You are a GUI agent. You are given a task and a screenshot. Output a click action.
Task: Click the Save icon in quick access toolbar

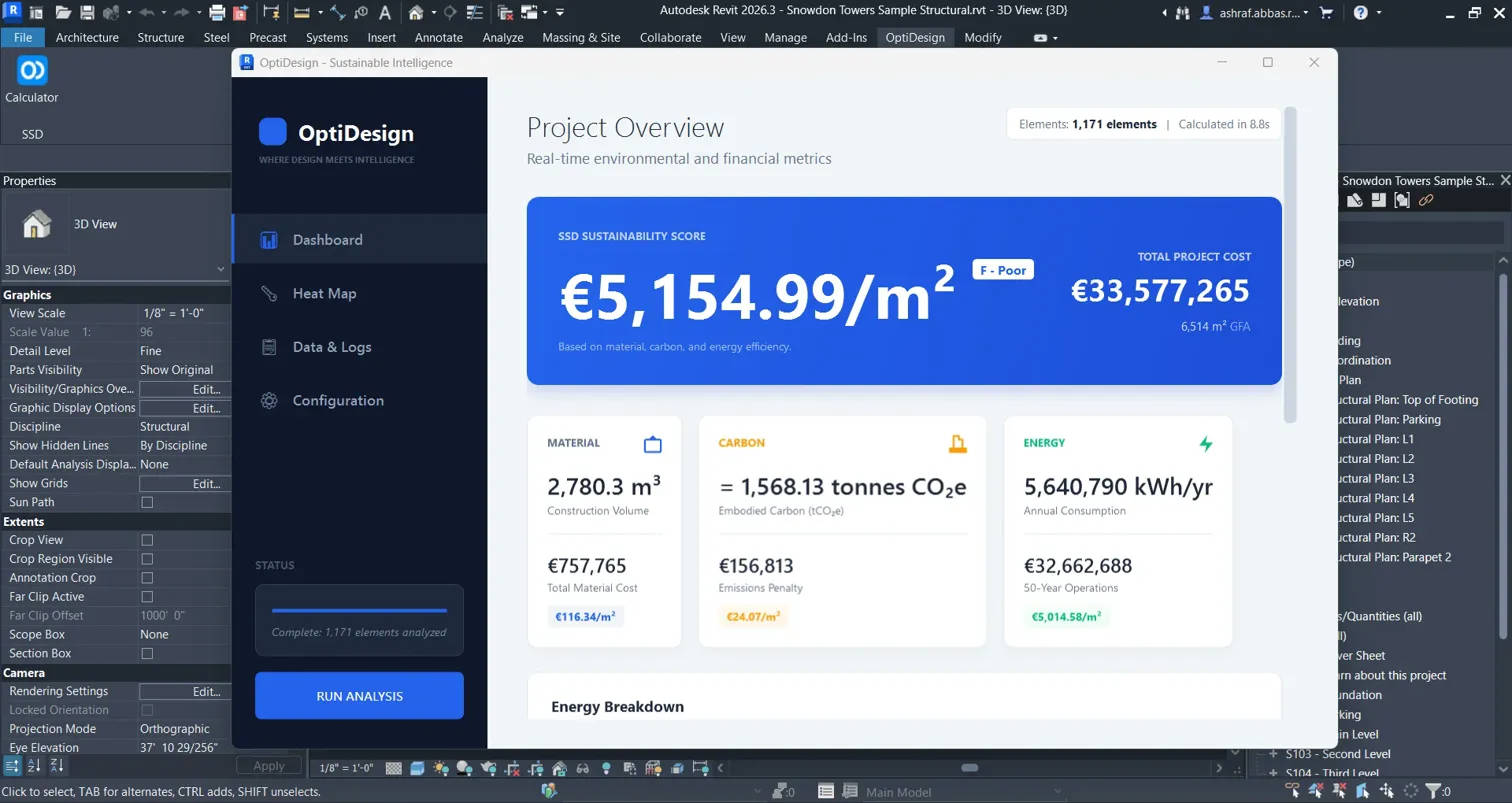pos(87,13)
